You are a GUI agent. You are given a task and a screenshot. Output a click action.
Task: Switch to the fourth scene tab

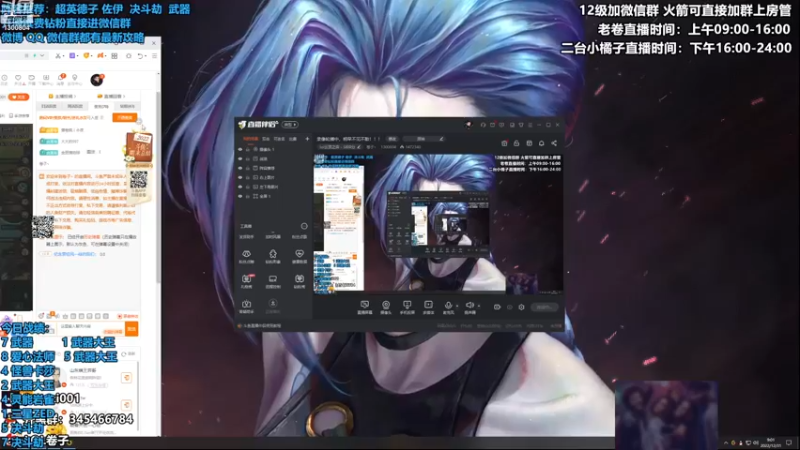293,139
